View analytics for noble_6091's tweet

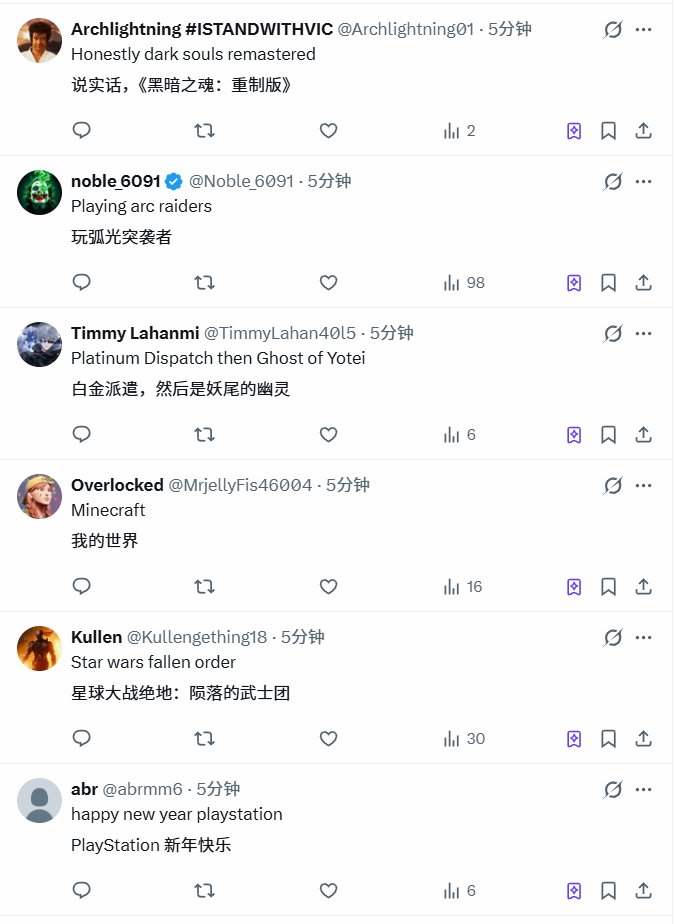464,282
